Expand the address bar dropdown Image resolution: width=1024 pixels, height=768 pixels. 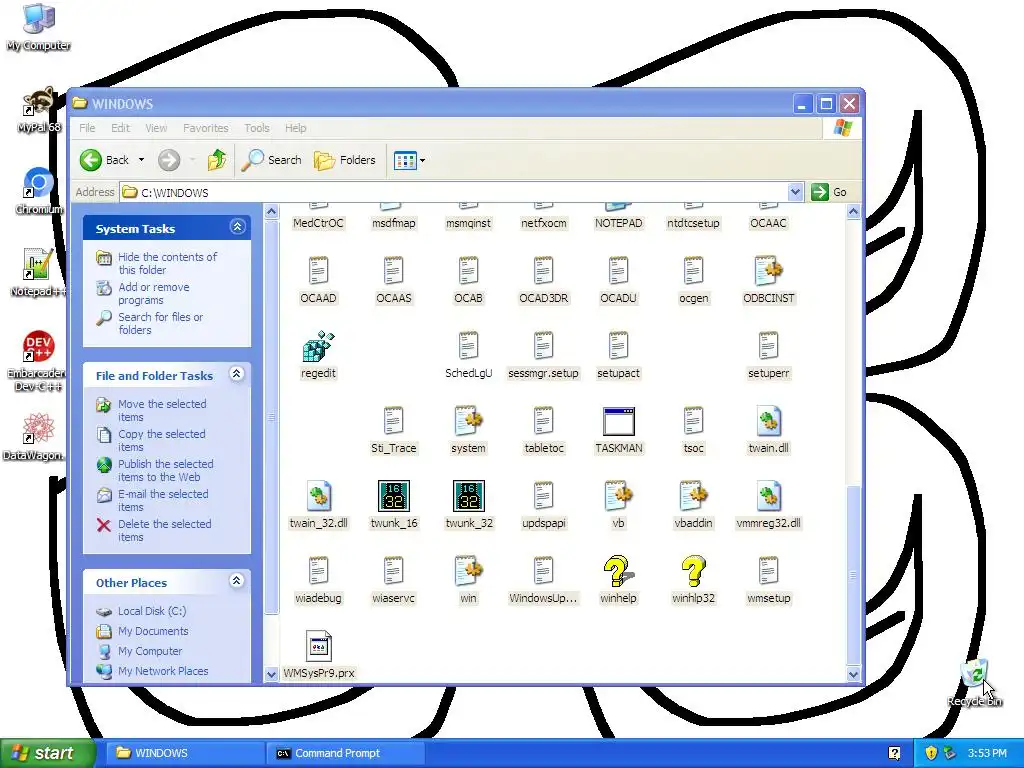(x=795, y=192)
